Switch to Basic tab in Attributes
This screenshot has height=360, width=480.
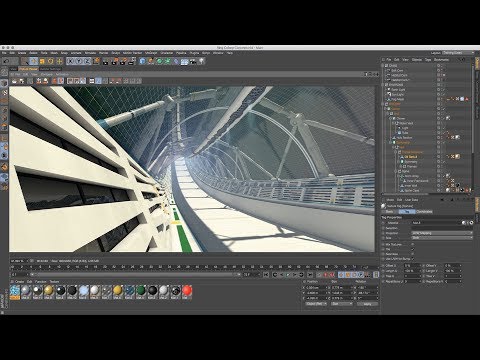click(x=389, y=212)
